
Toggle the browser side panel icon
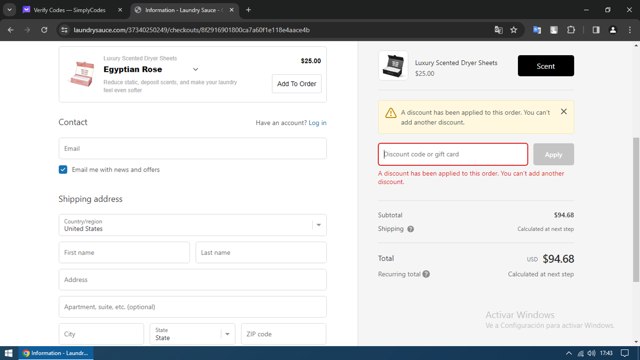tap(596, 30)
